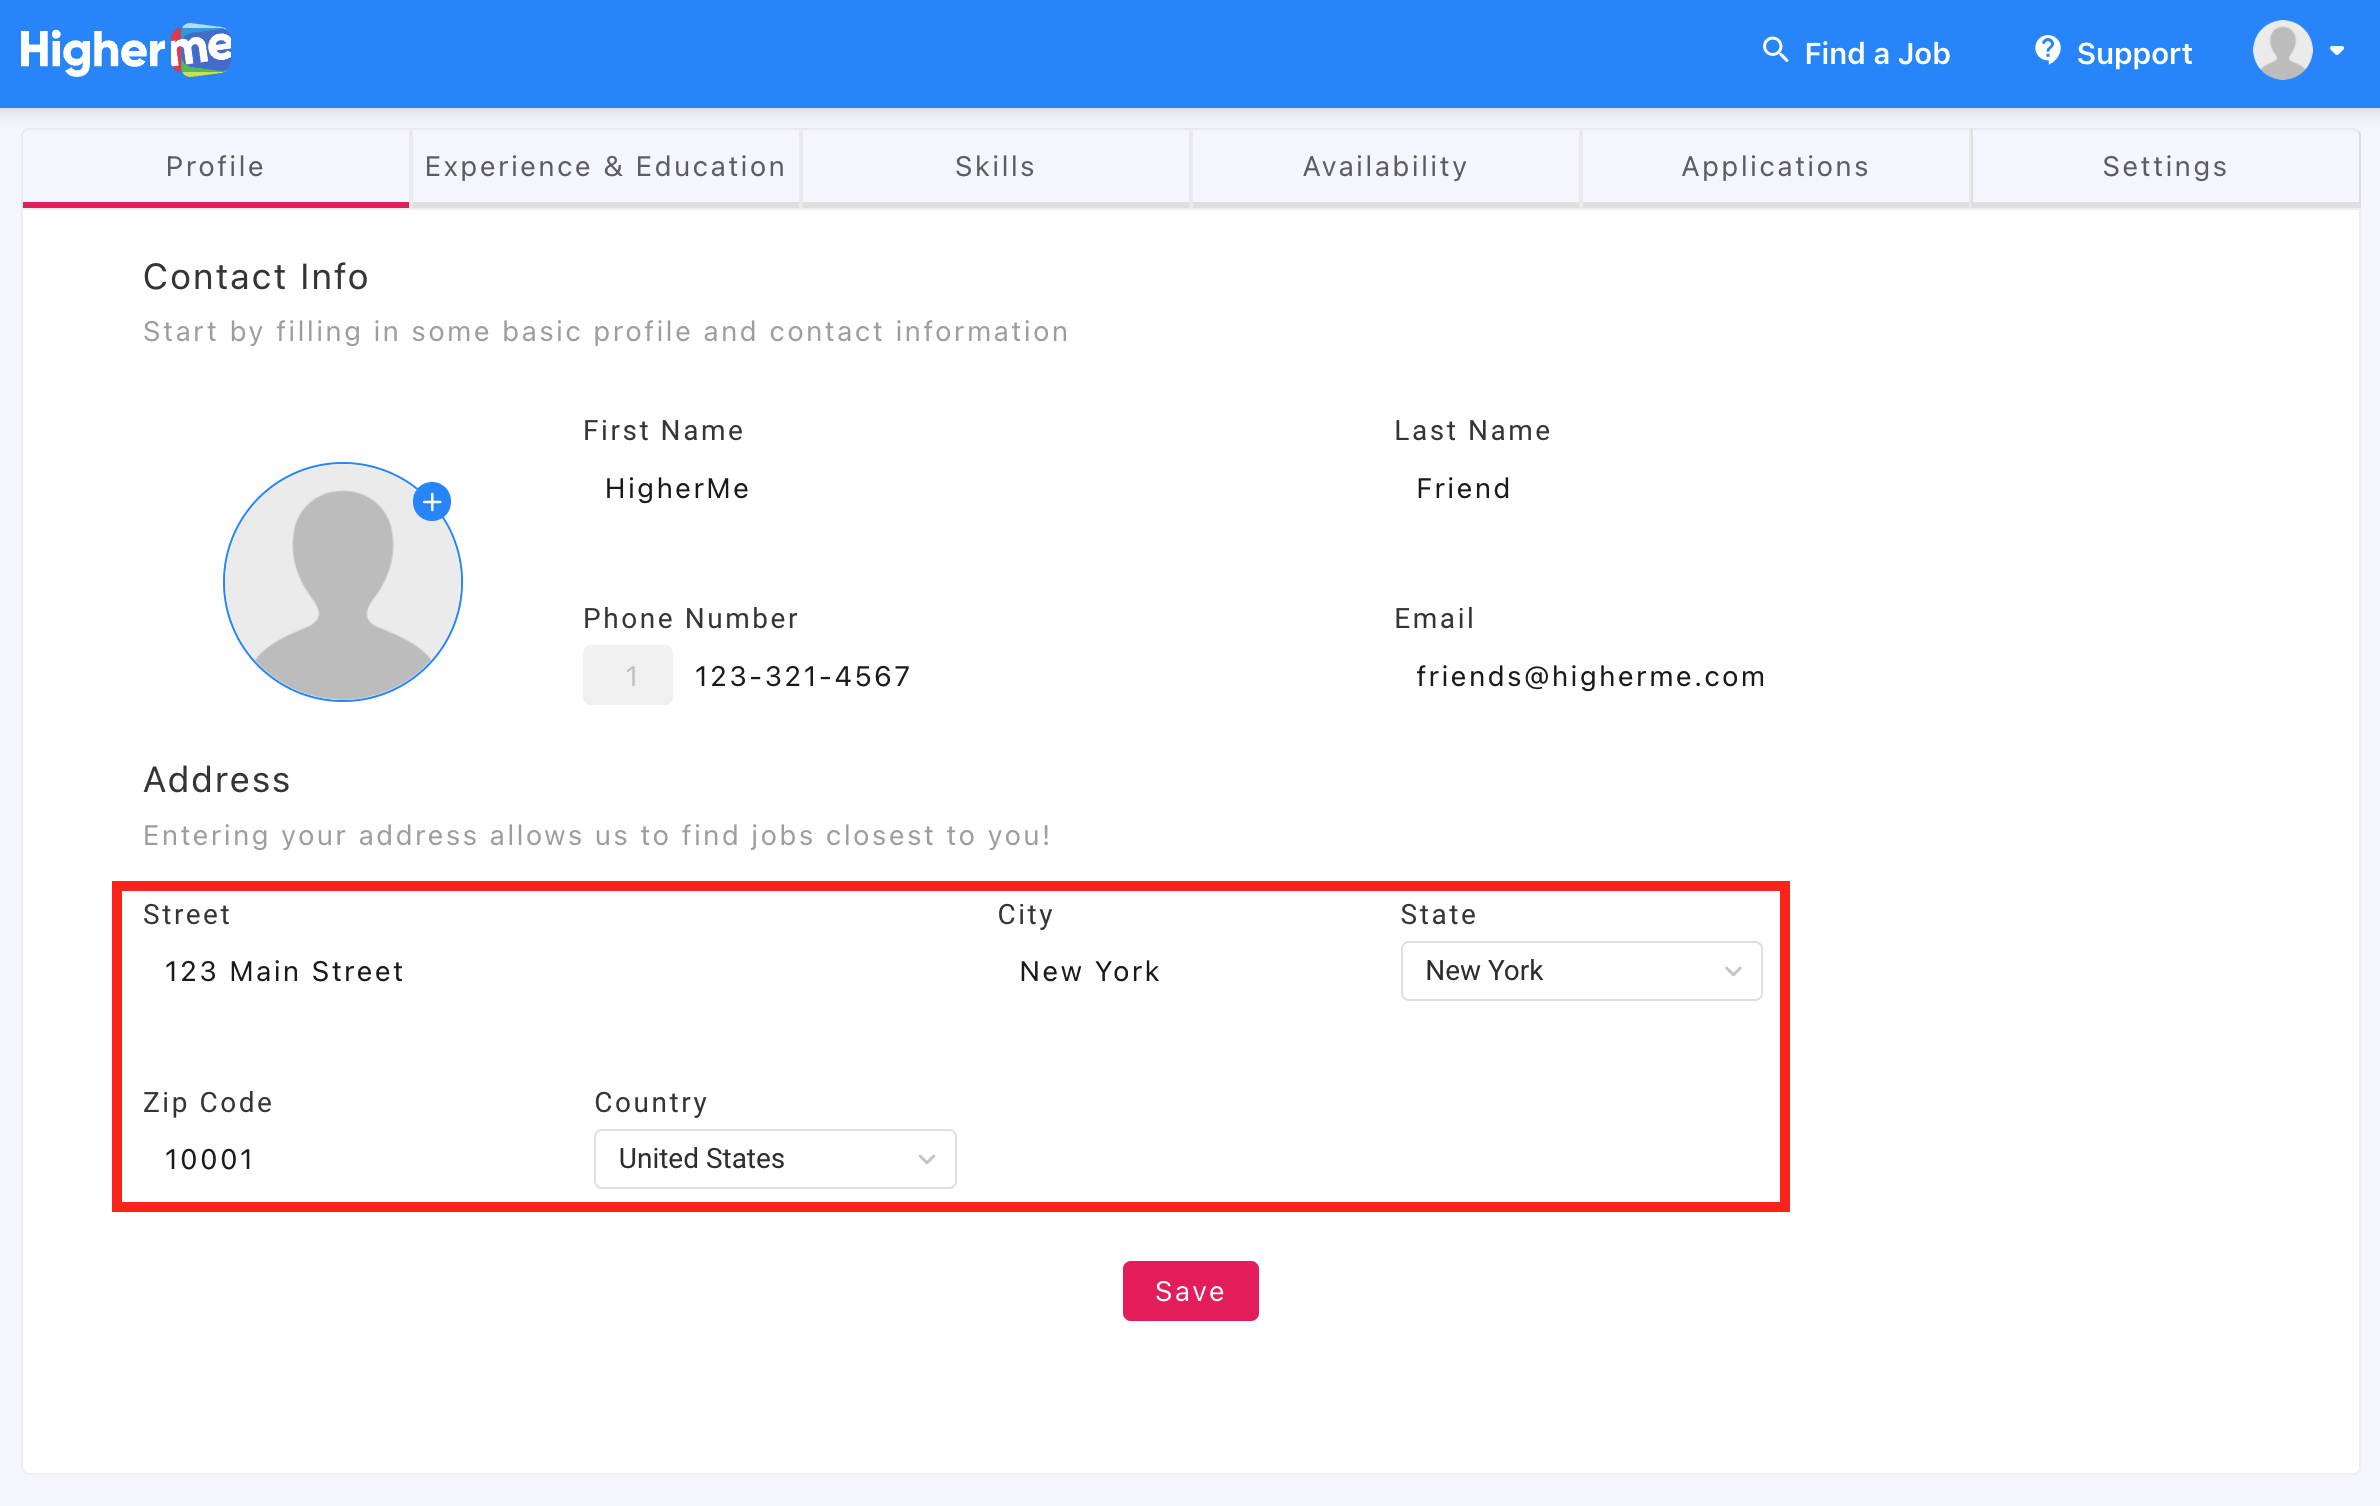Click the large profile picture placeholder

pos(342,583)
